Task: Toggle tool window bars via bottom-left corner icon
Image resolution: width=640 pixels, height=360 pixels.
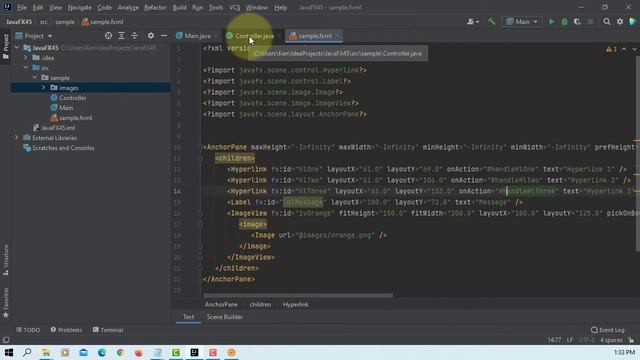Action: [x=6, y=340]
